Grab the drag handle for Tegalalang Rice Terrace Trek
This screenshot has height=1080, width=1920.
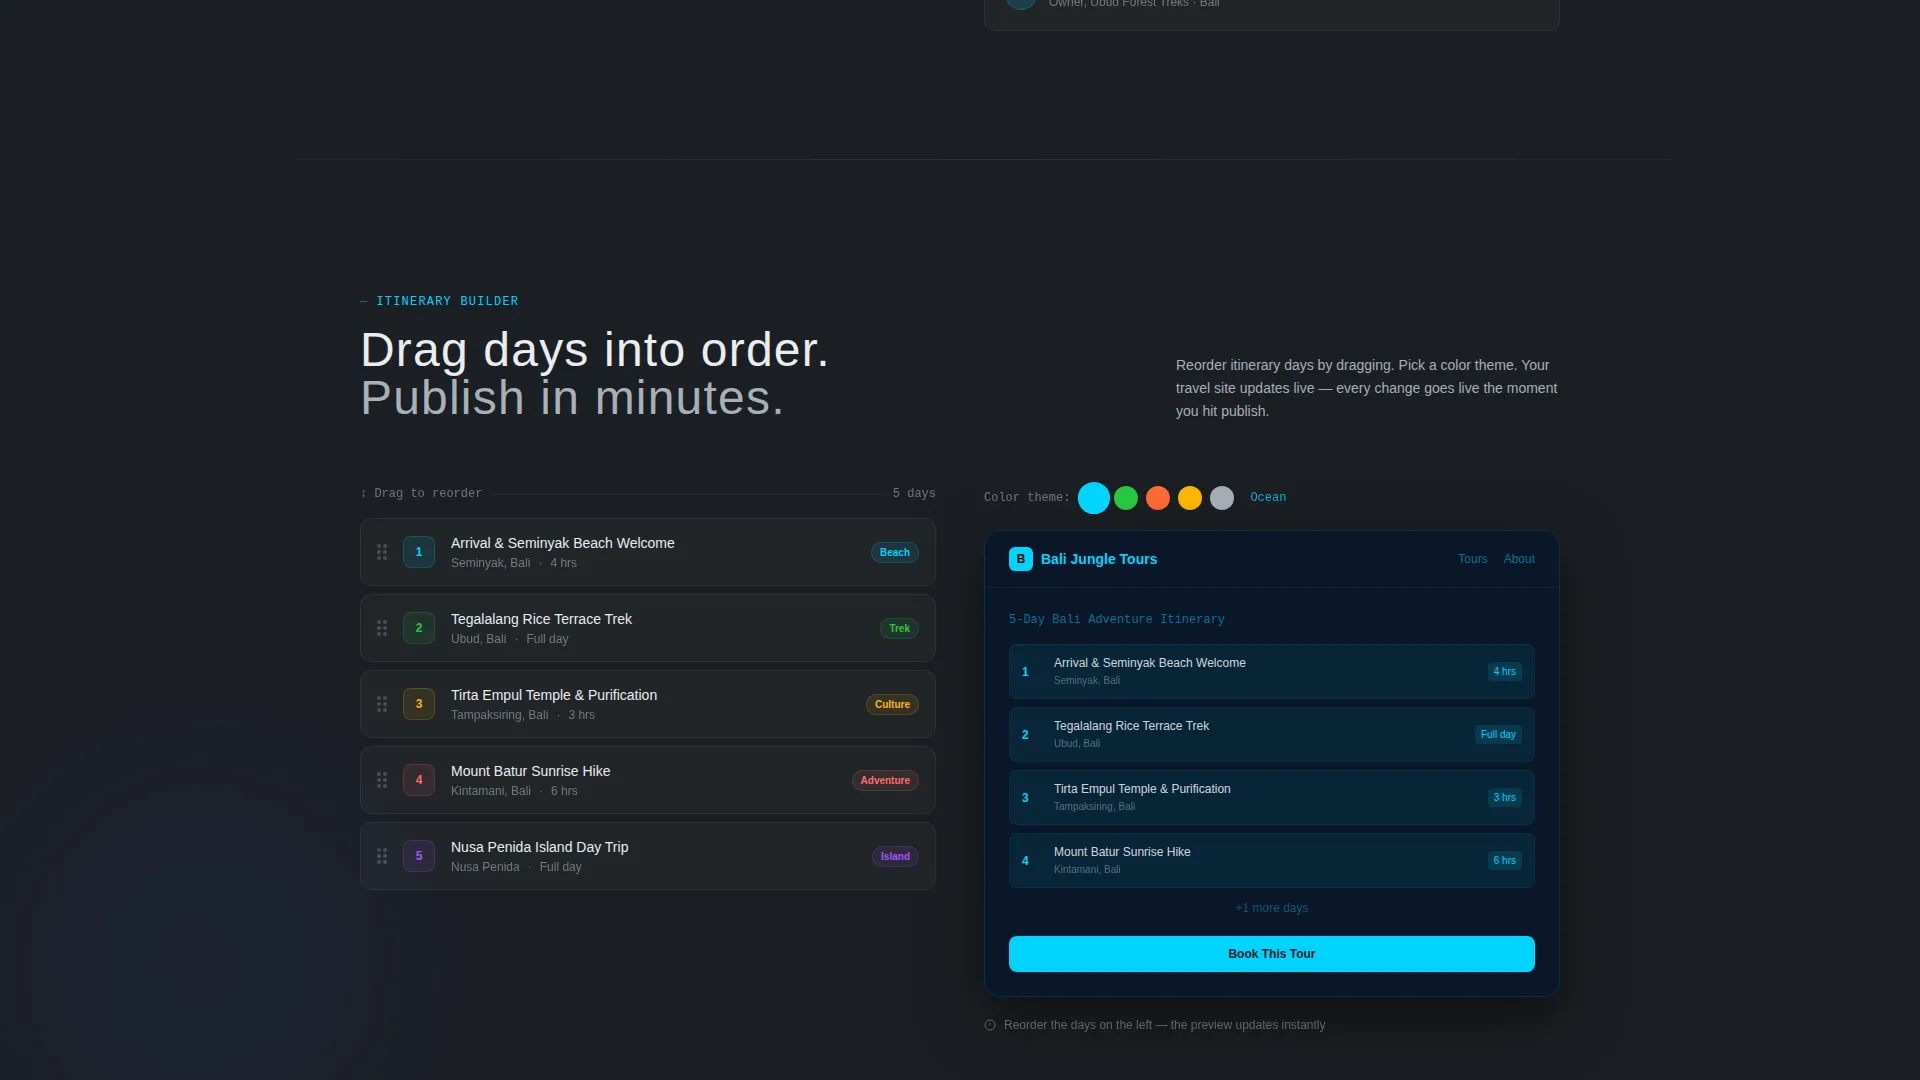382,628
